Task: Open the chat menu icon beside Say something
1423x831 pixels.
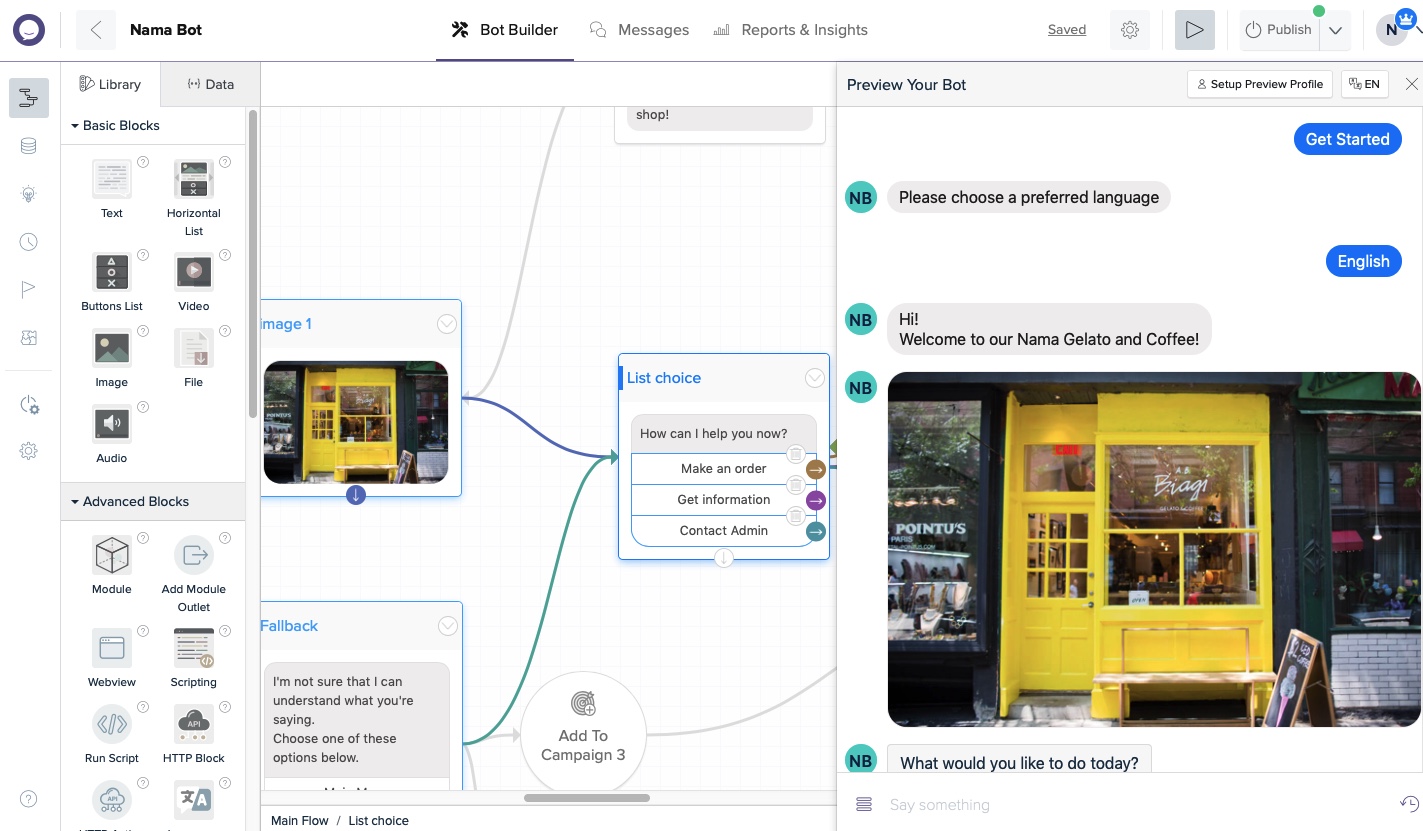Action: click(864, 805)
